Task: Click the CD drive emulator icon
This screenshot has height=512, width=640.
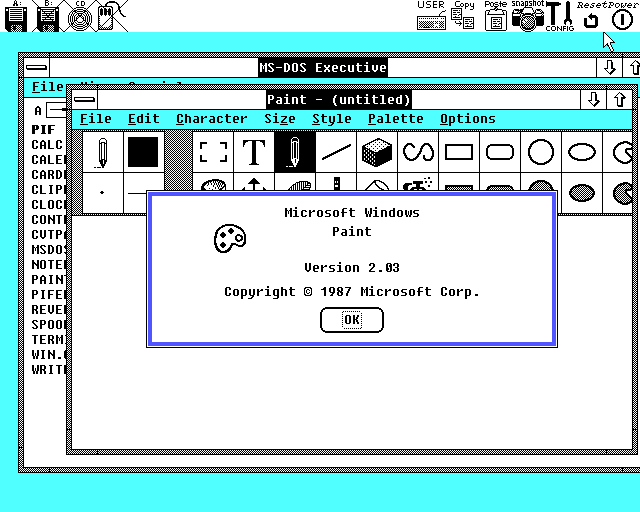Action: (80, 16)
